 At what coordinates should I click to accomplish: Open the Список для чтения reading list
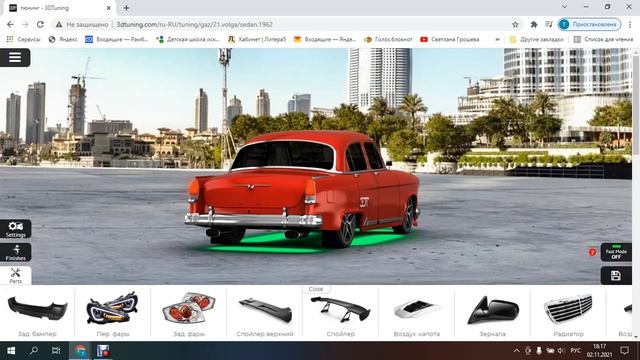click(603, 40)
